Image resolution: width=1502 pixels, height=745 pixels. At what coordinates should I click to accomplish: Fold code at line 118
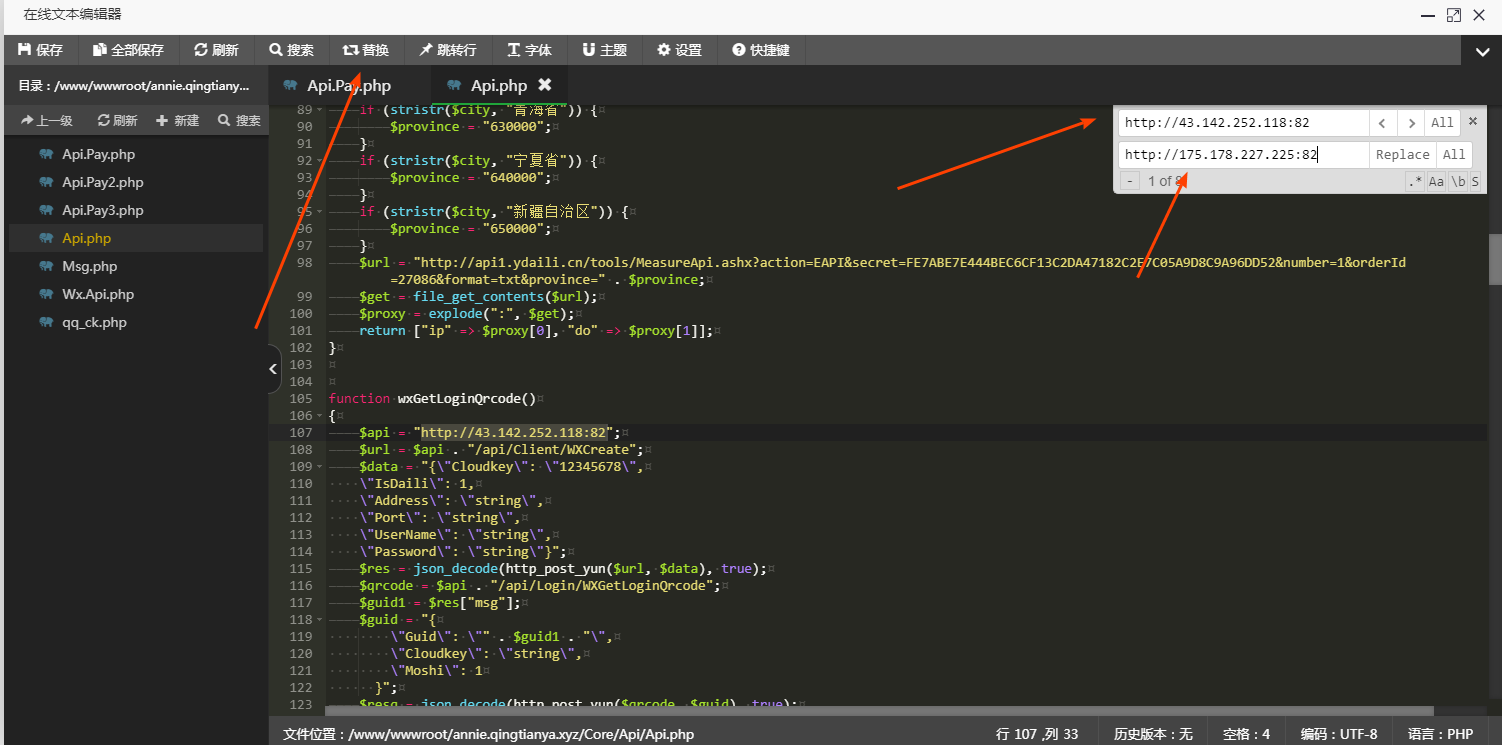pos(321,619)
